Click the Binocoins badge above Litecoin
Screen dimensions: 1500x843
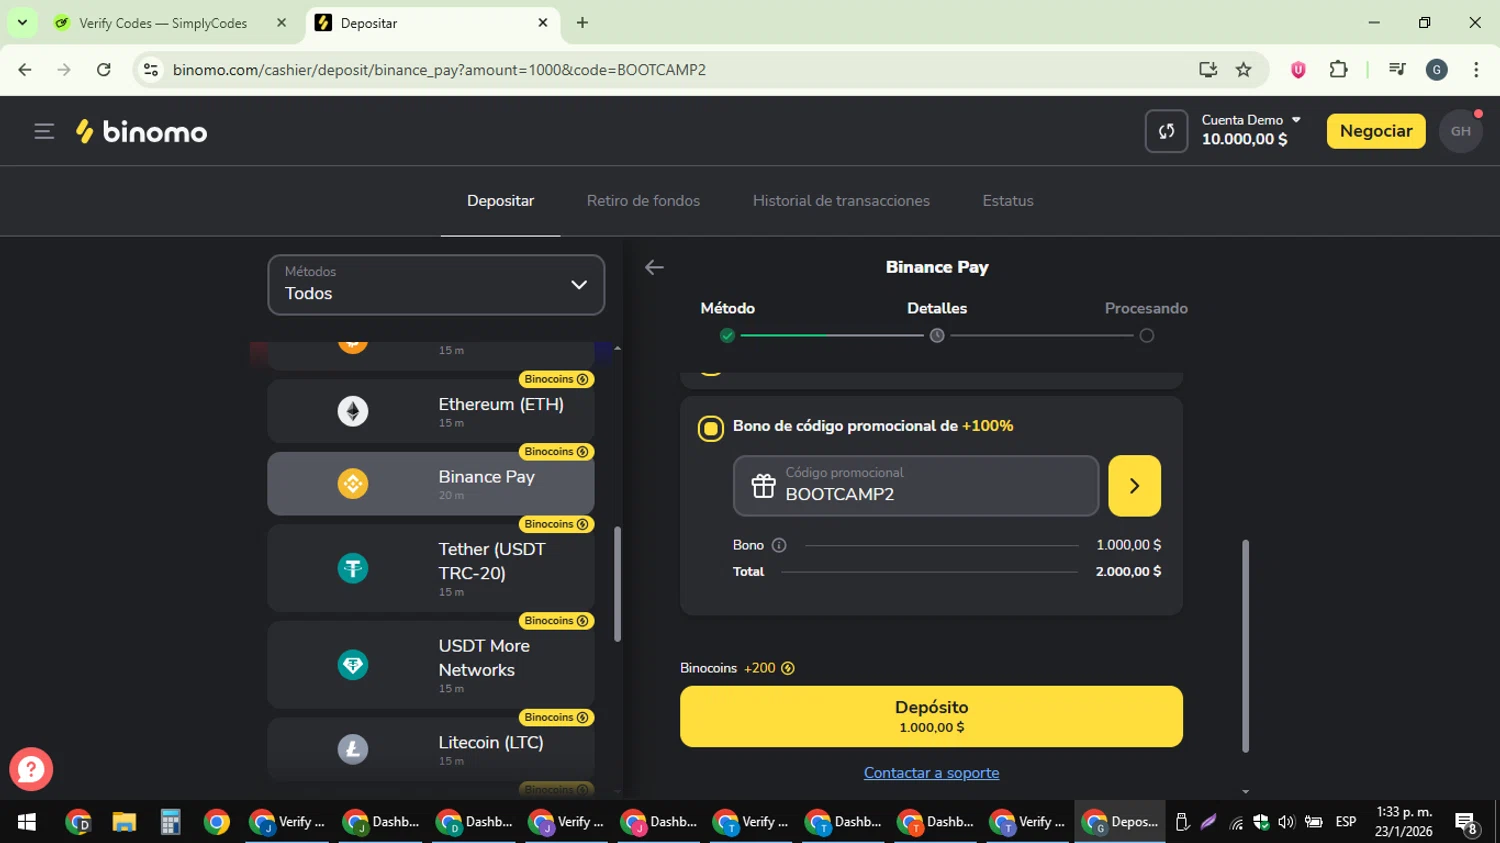click(556, 717)
